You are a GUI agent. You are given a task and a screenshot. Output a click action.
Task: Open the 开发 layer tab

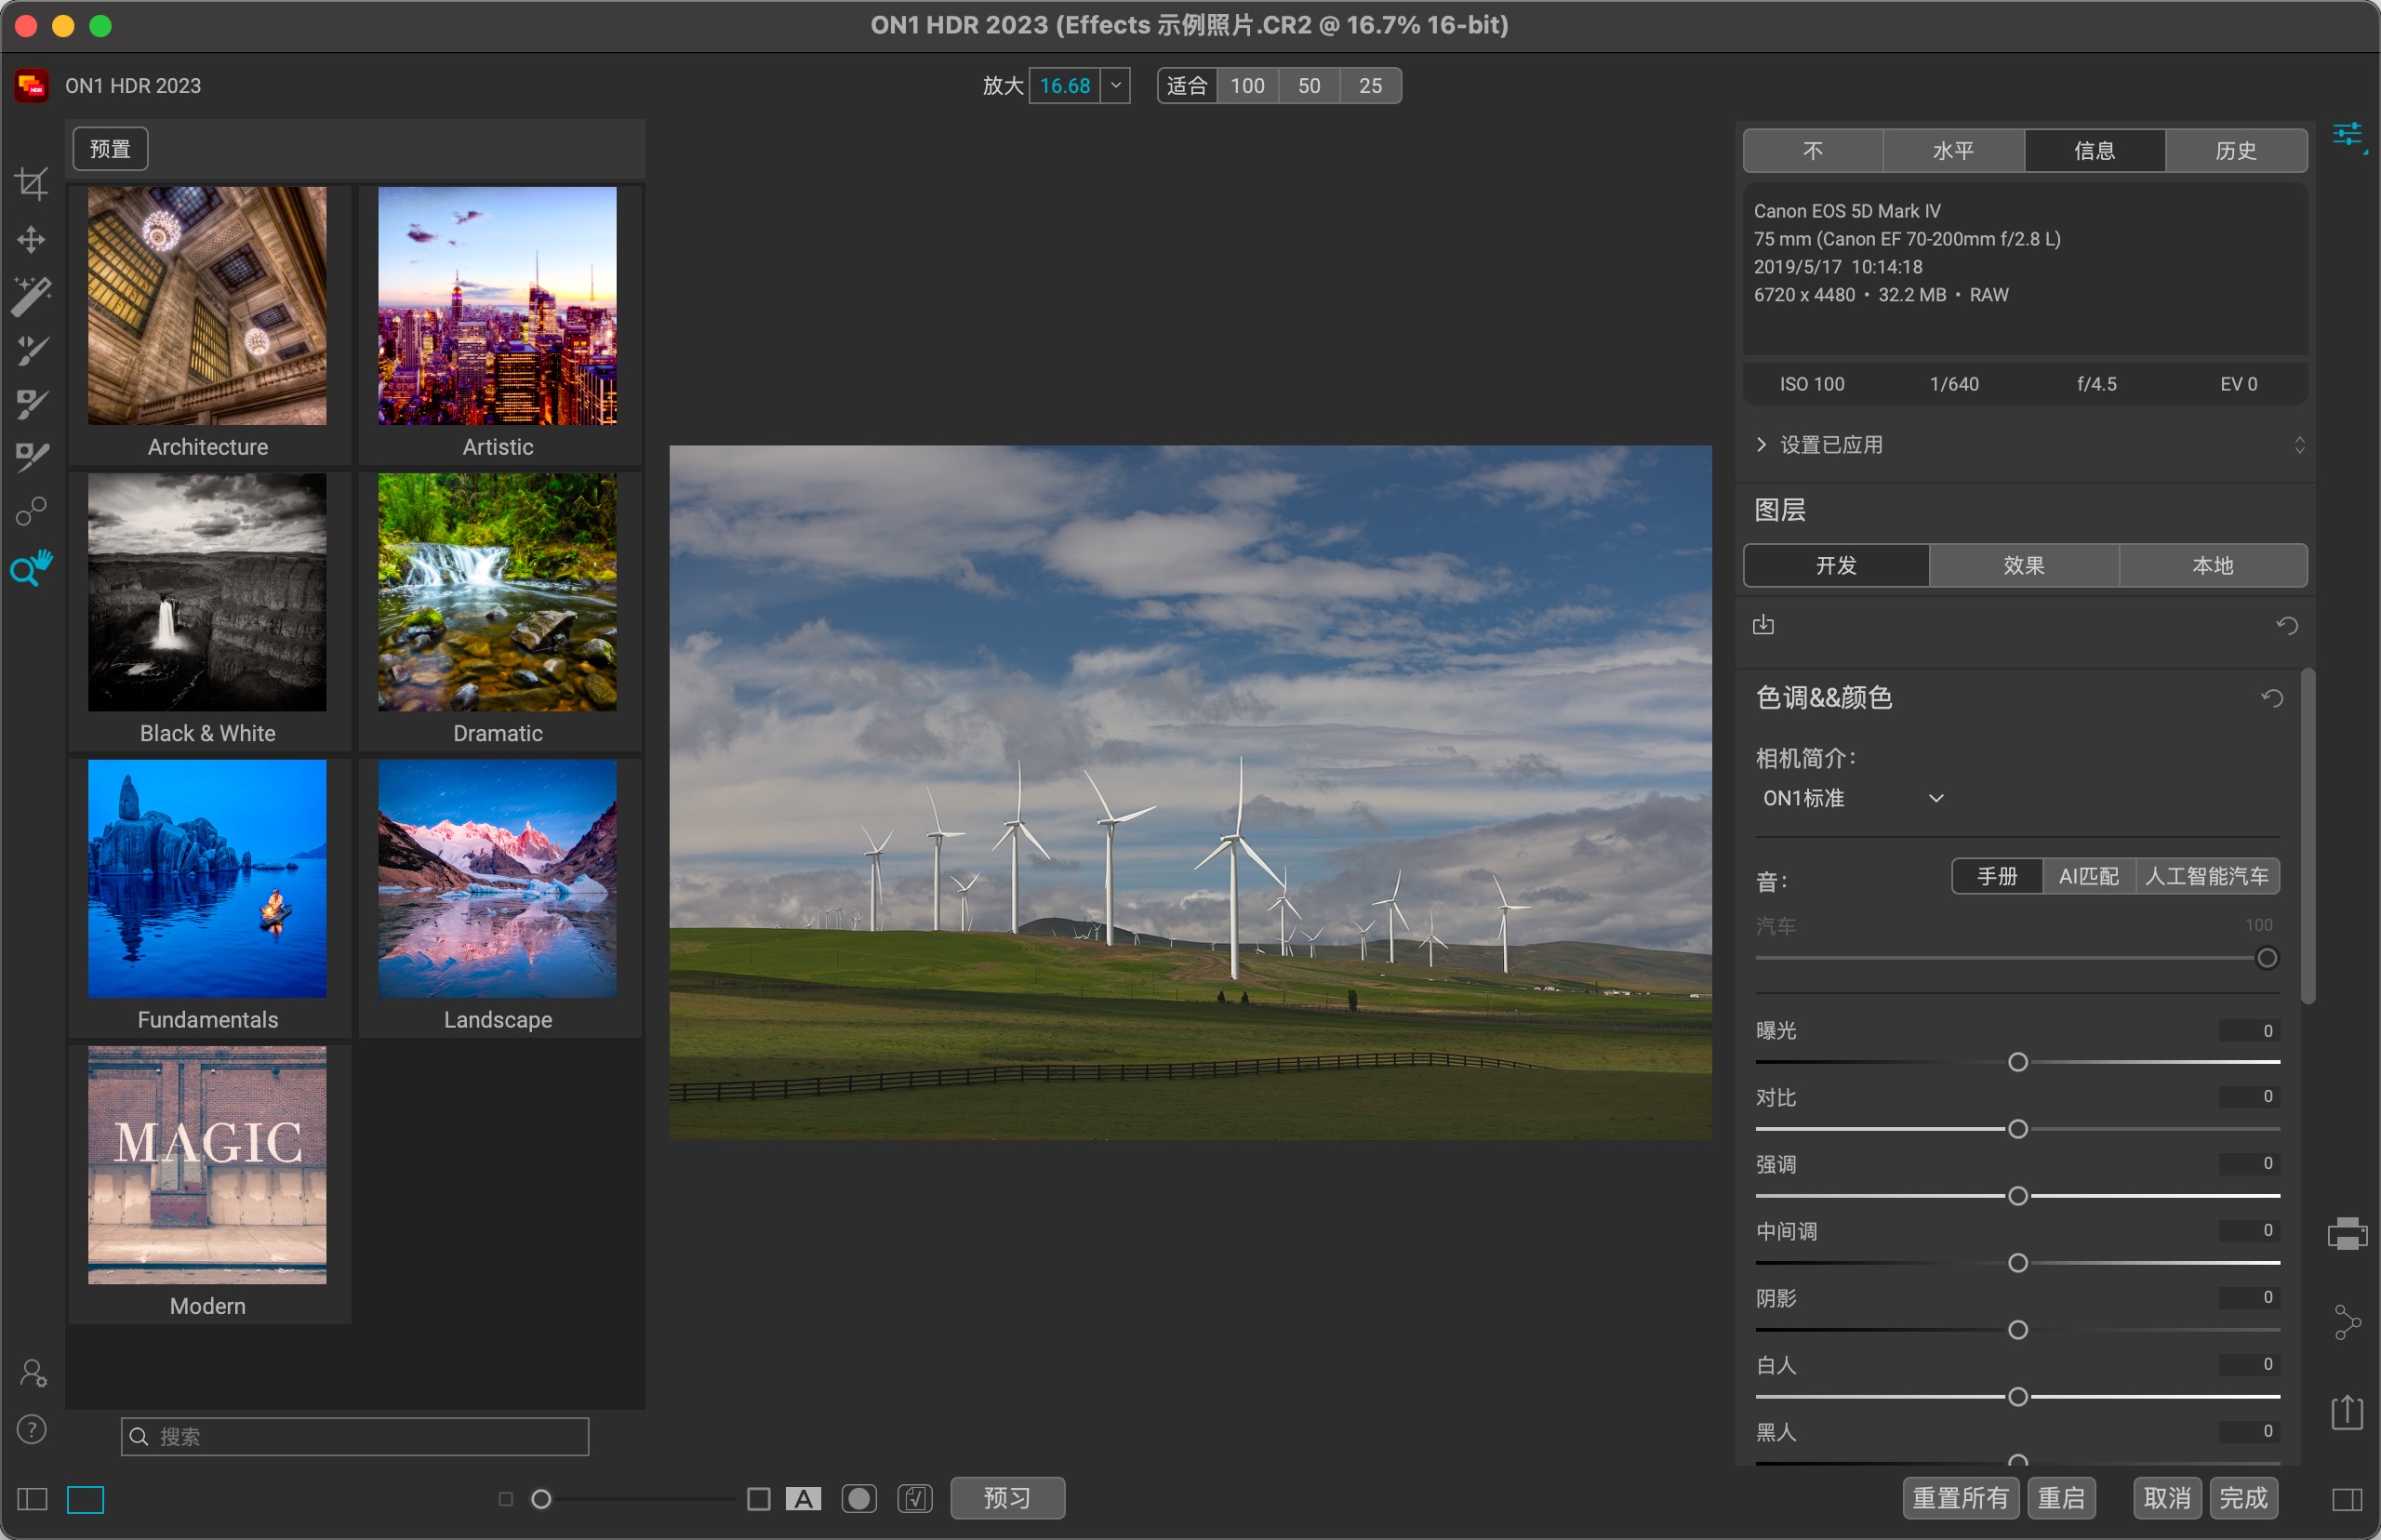1836,566
